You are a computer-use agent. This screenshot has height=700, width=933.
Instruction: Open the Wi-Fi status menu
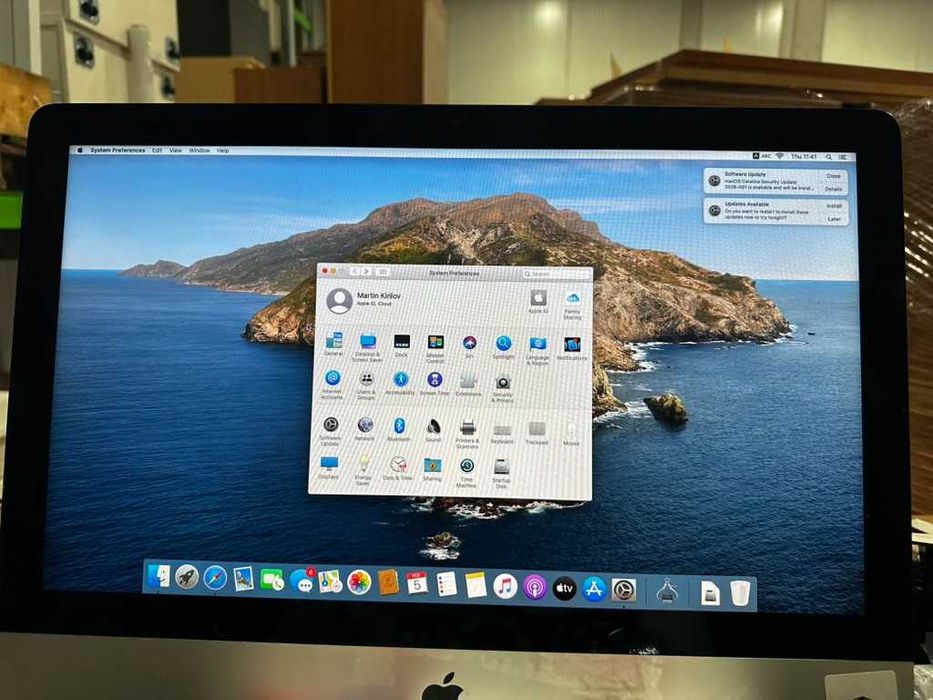[x=779, y=156]
